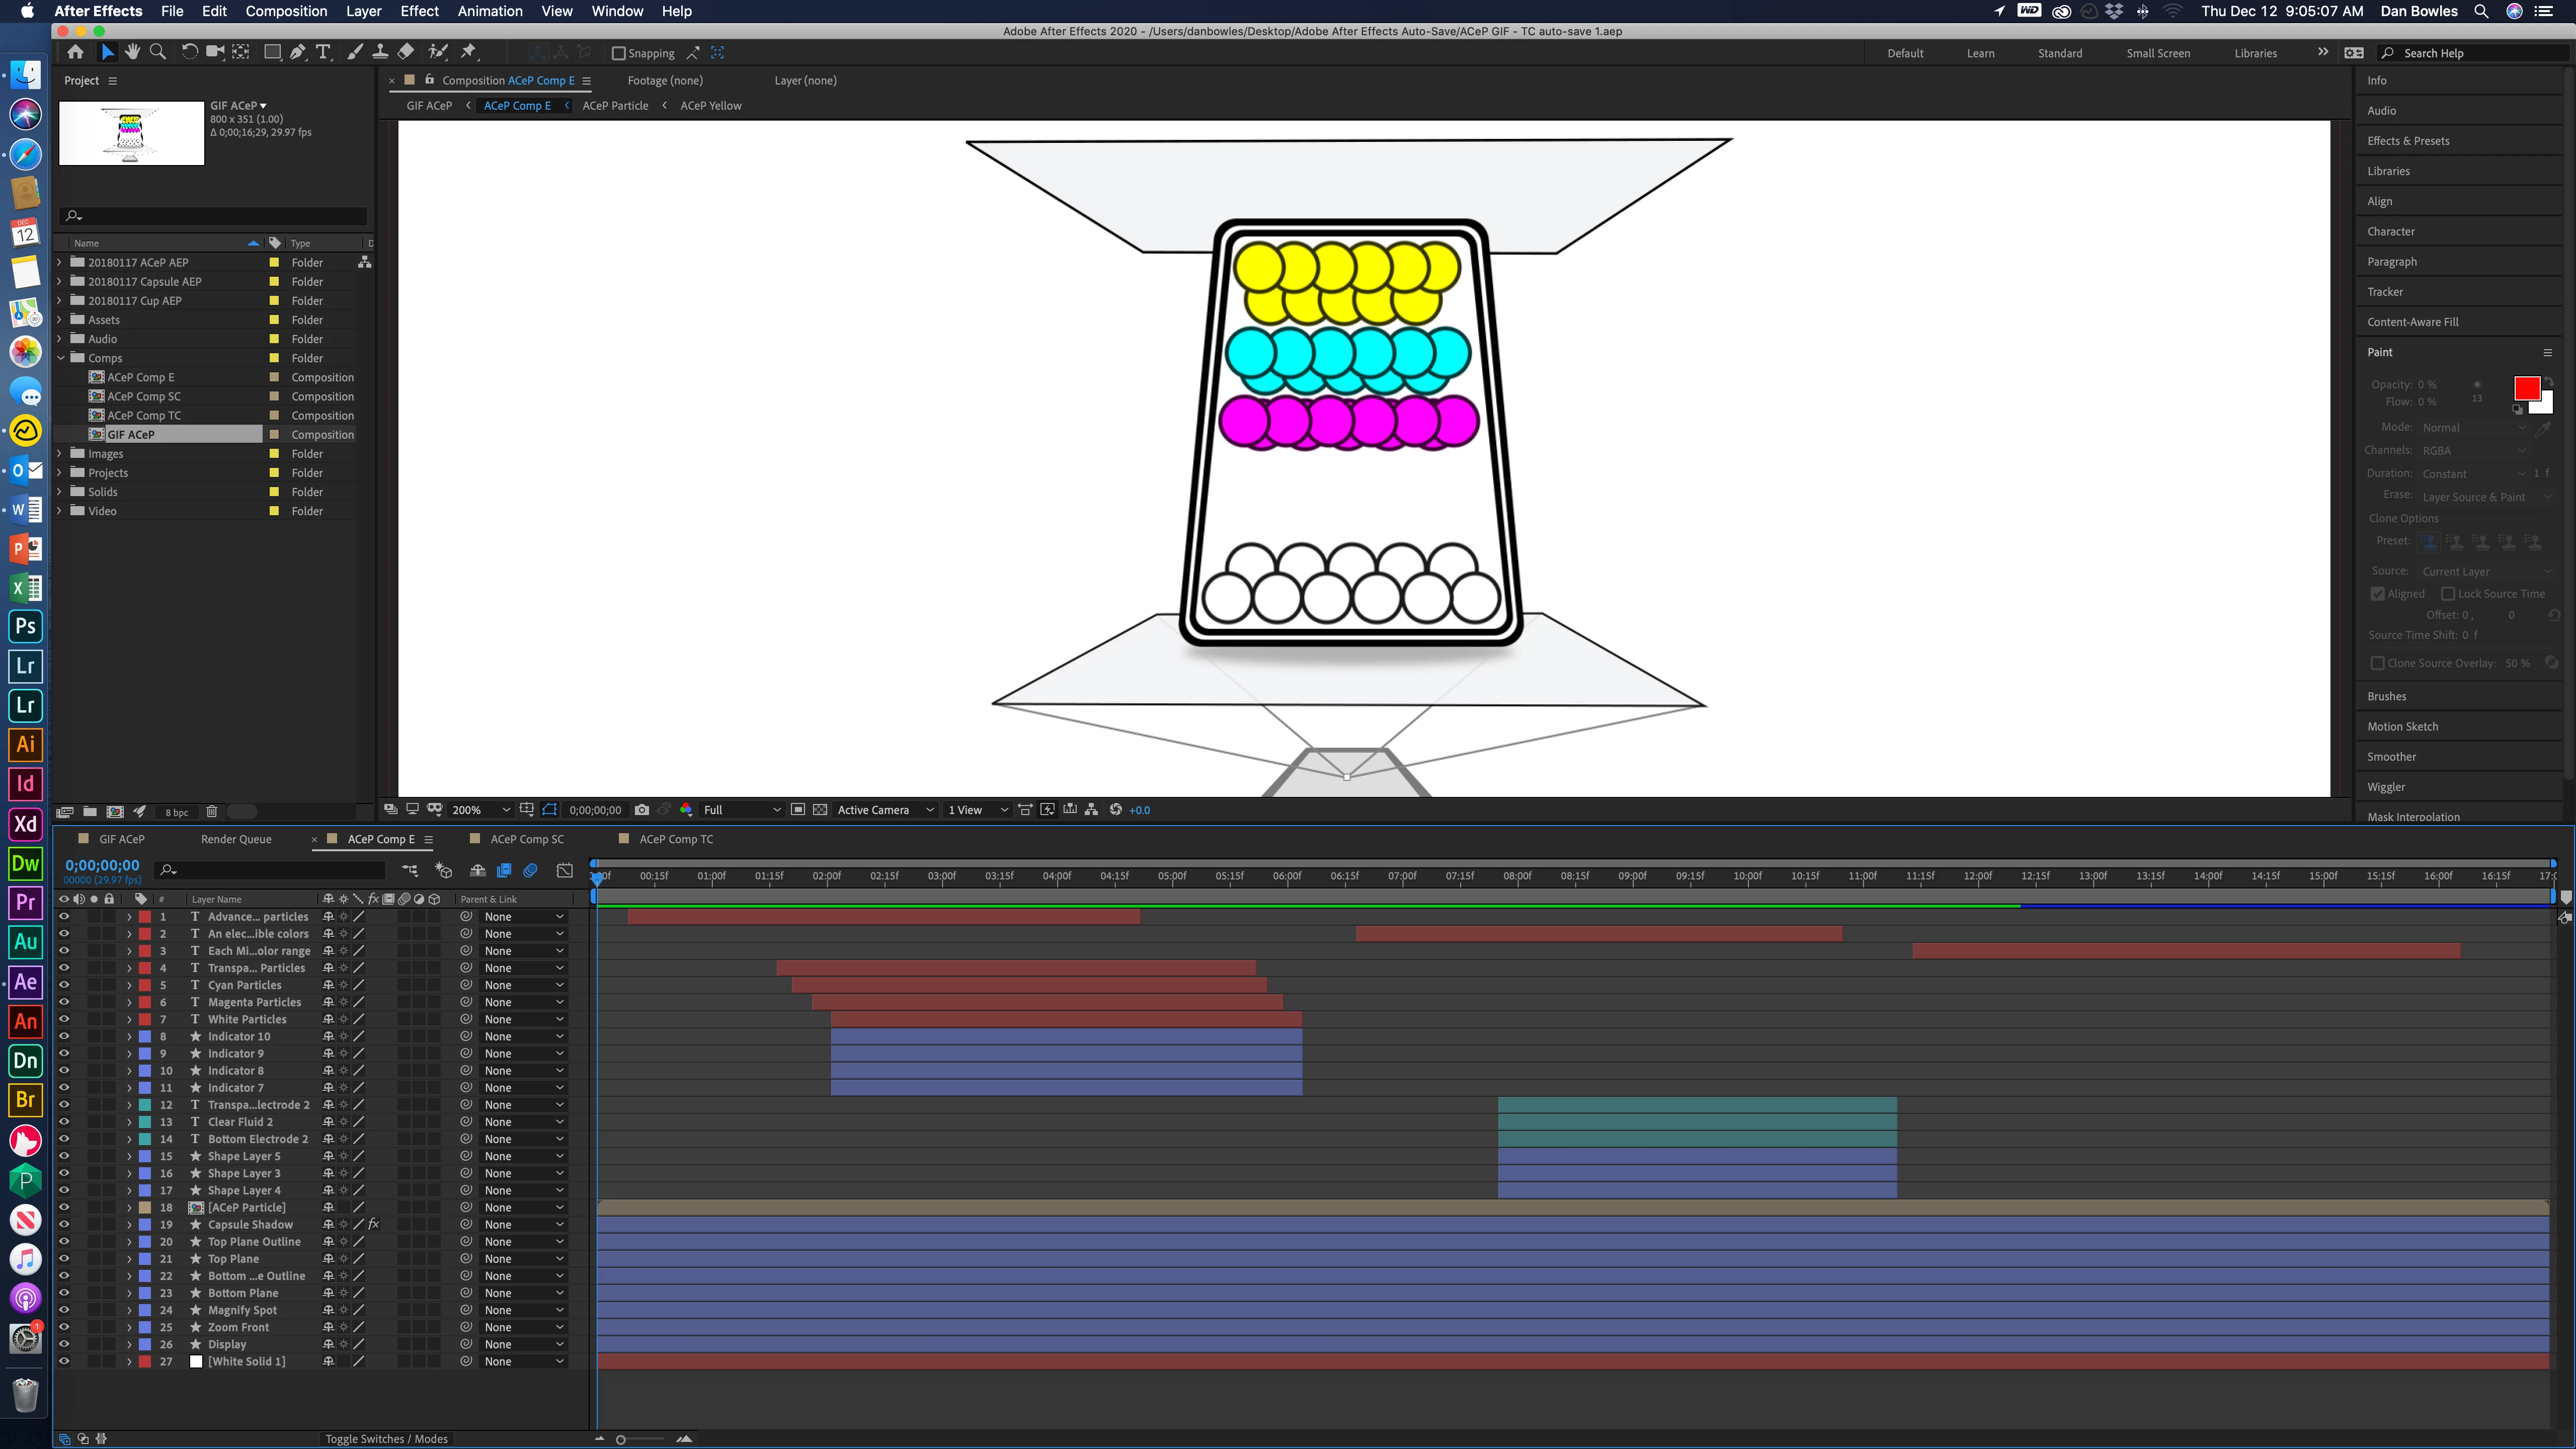Select the Horizontal Type tool
The height and width of the screenshot is (1449, 2576).
point(323,52)
